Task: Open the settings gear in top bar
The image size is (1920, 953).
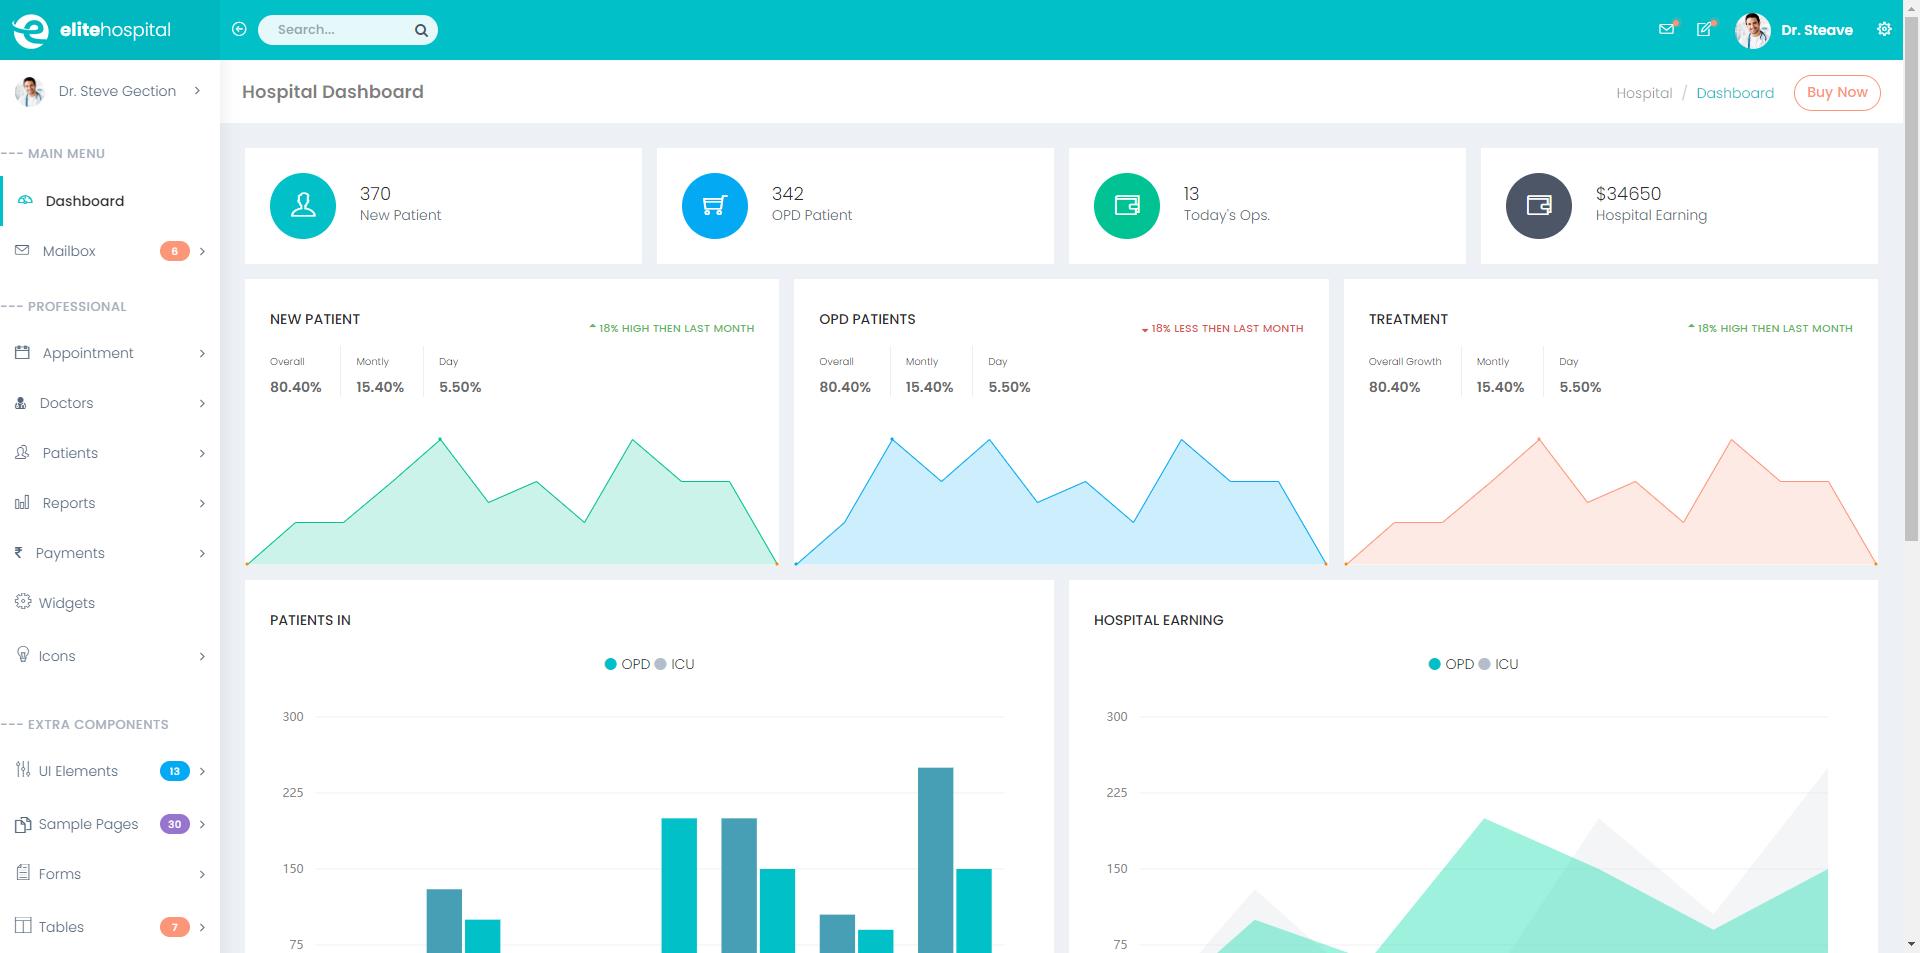Action: pyautogui.click(x=1884, y=29)
